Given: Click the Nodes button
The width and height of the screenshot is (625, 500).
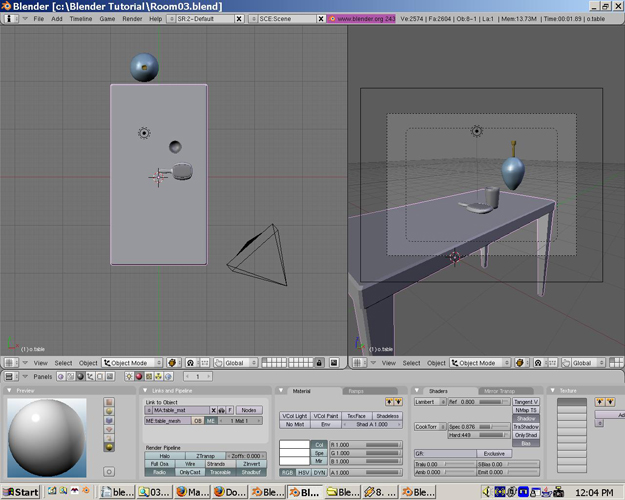Looking at the screenshot, I should coord(249,410).
